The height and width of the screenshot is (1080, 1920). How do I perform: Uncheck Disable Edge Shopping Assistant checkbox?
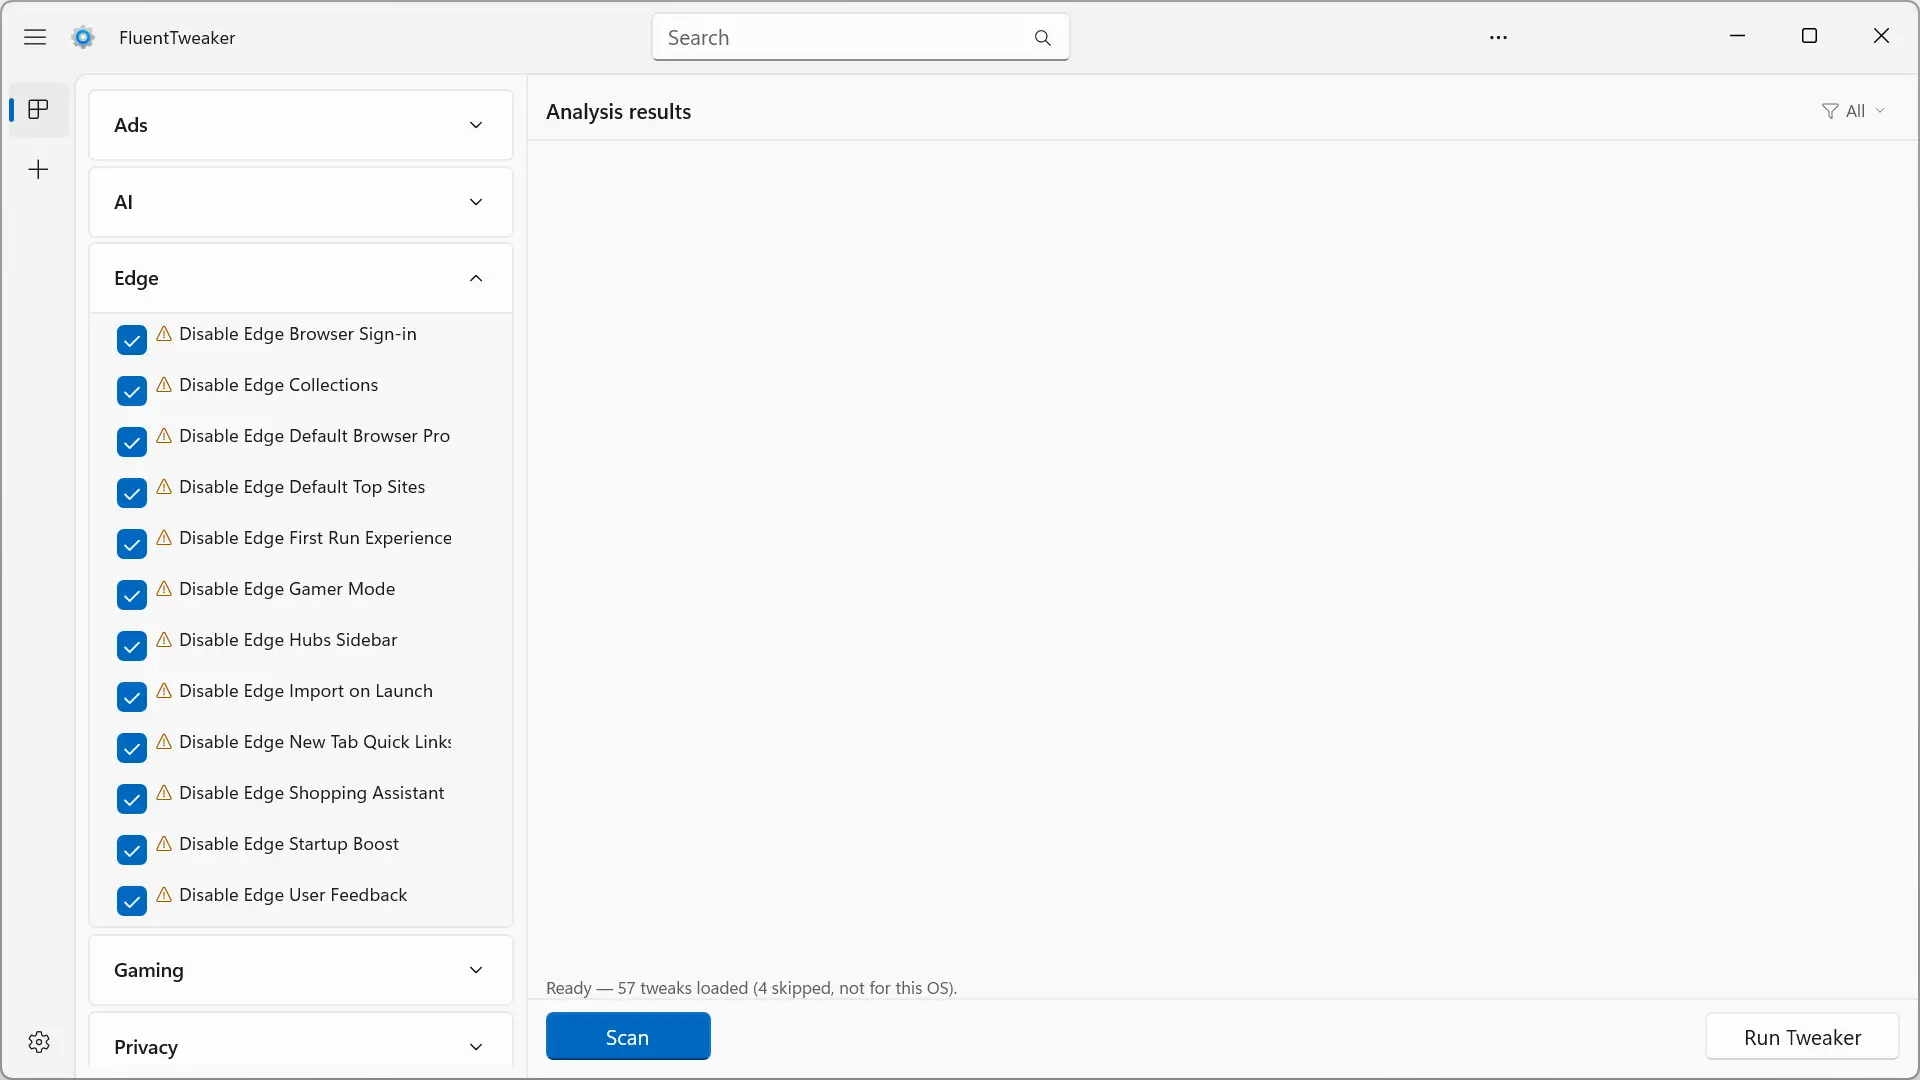[x=132, y=799]
